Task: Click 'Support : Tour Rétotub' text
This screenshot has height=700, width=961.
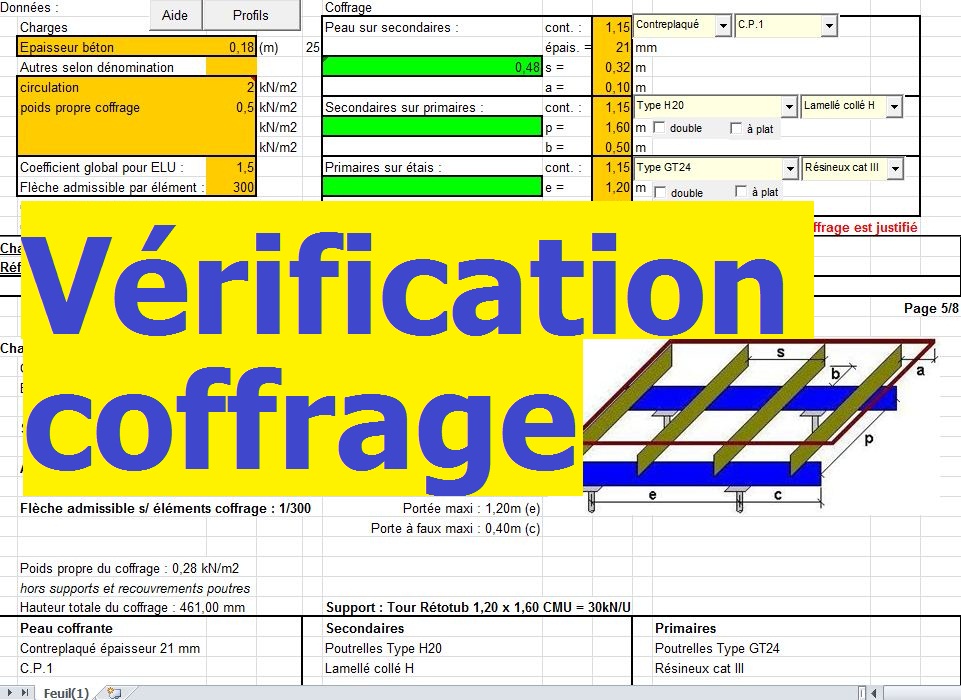Action: (x=478, y=607)
